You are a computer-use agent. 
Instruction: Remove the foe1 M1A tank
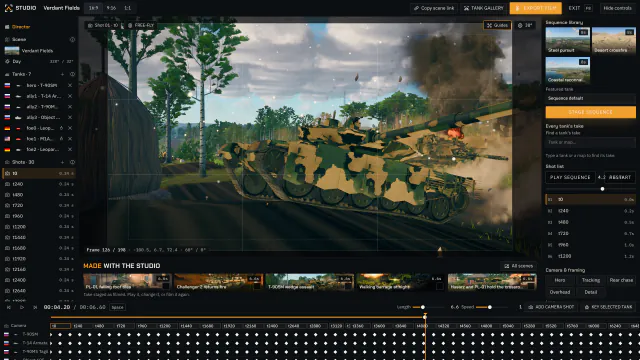pyautogui.click(x=70, y=139)
